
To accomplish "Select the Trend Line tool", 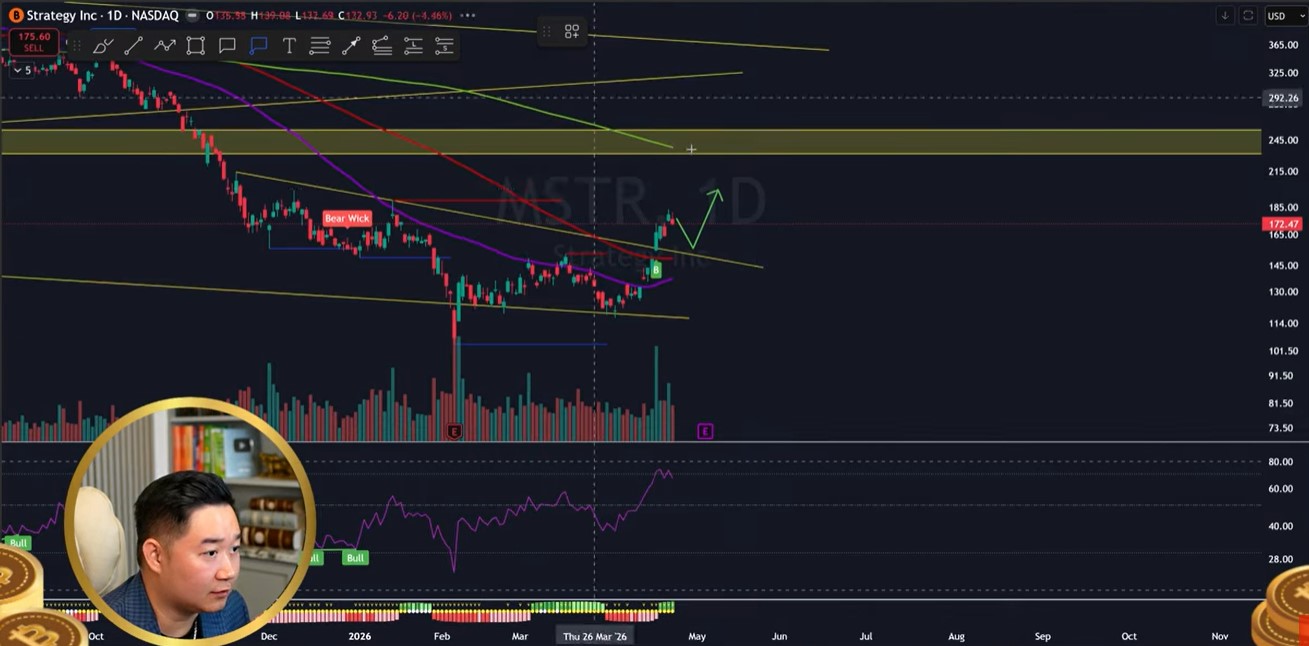I will tap(133, 46).
